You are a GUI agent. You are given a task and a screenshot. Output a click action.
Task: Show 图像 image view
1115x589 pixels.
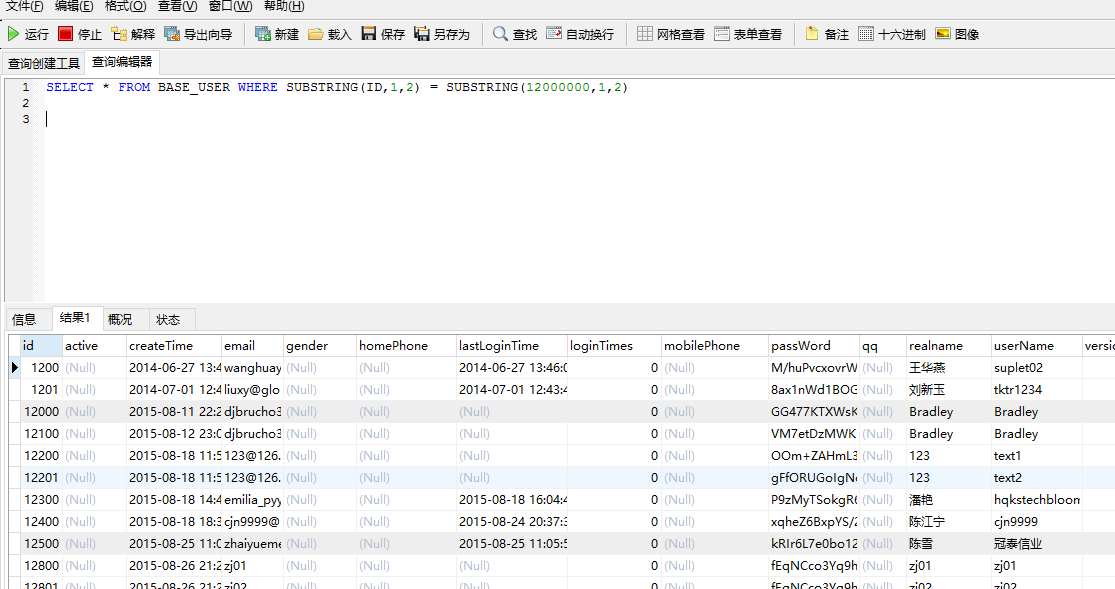[957, 34]
